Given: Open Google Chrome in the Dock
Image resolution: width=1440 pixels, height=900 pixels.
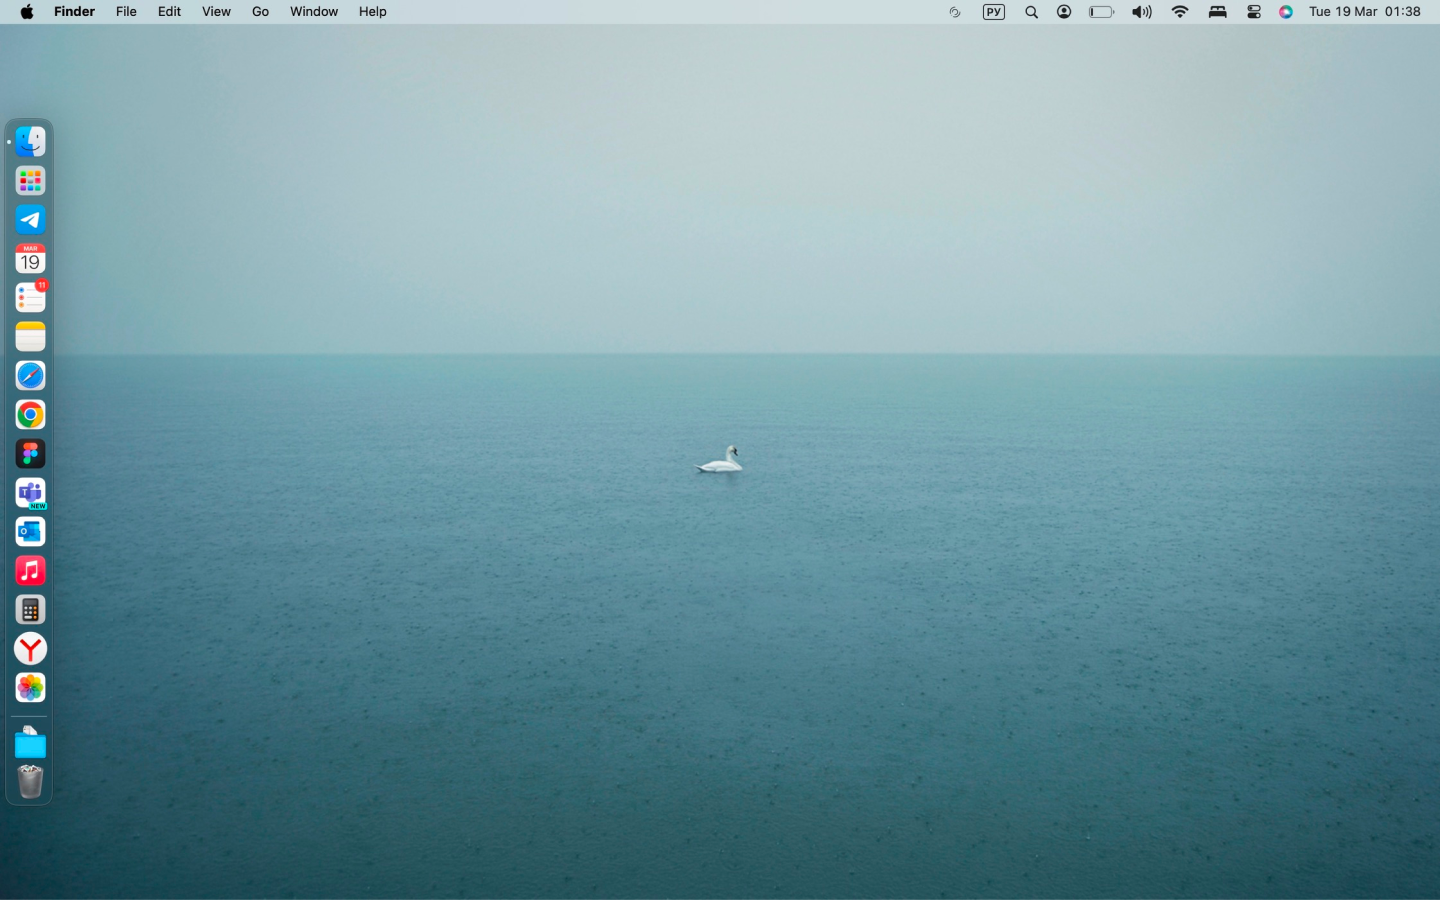Looking at the screenshot, I should pos(30,415).
